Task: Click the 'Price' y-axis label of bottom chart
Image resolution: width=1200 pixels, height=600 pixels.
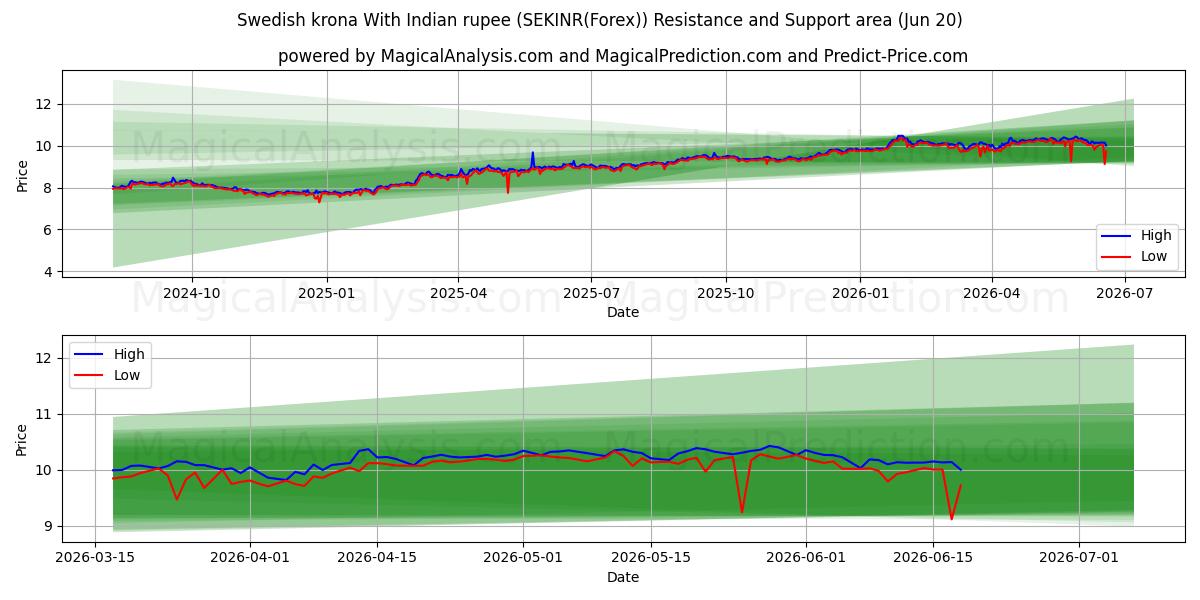Action: (23, 439)
